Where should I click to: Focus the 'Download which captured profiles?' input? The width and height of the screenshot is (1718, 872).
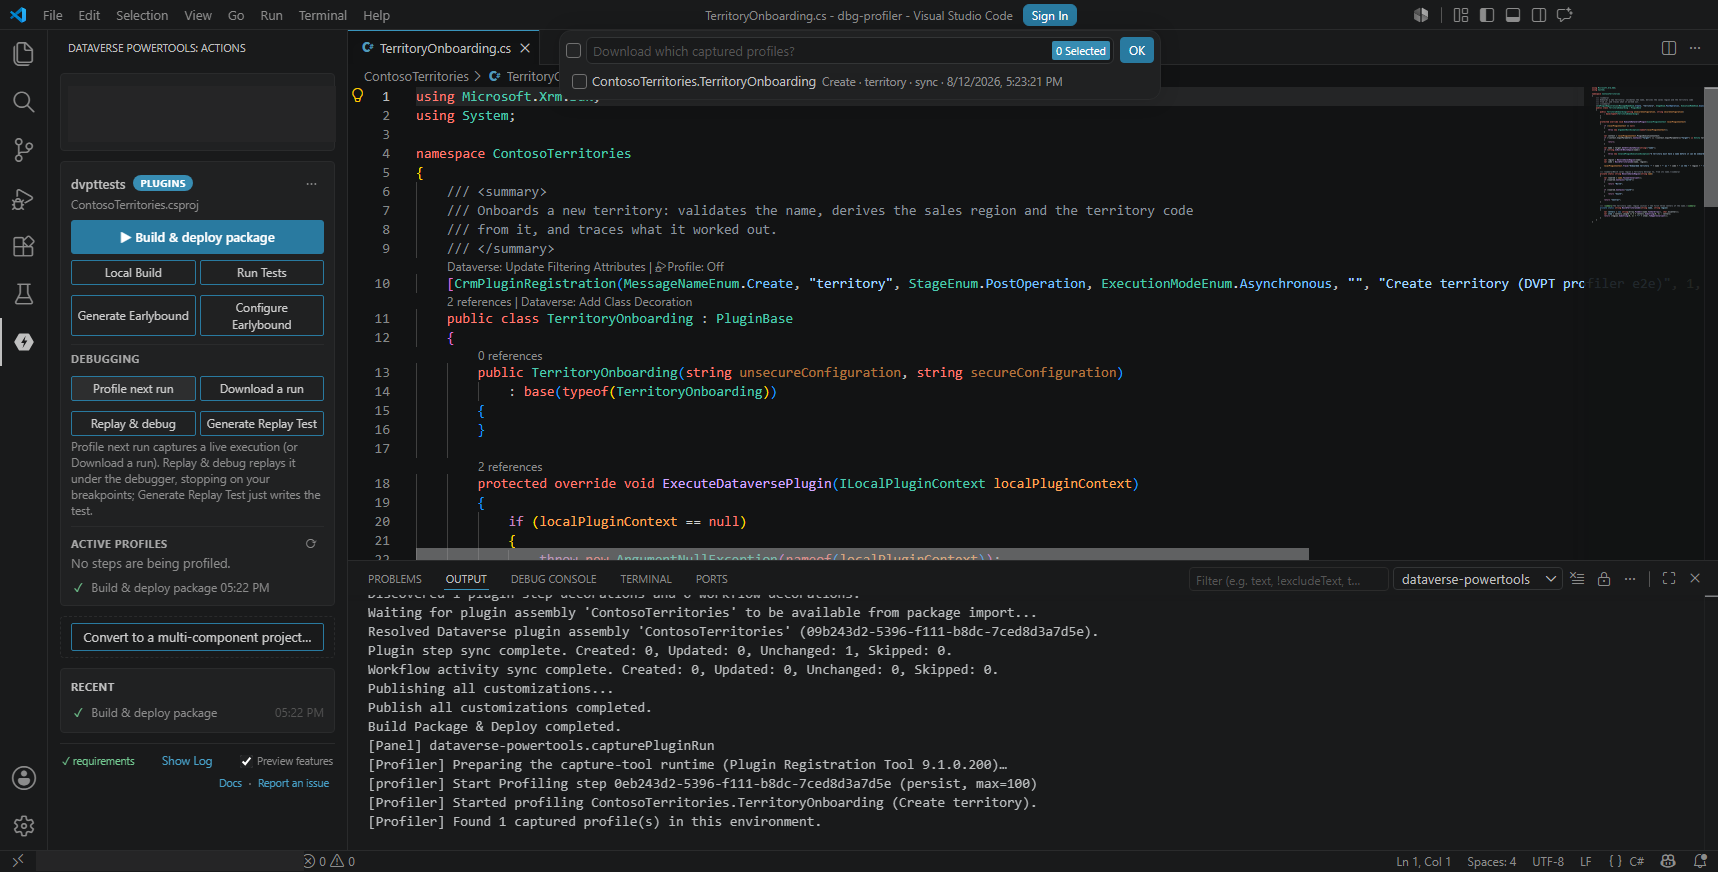(x=820, y=51)
